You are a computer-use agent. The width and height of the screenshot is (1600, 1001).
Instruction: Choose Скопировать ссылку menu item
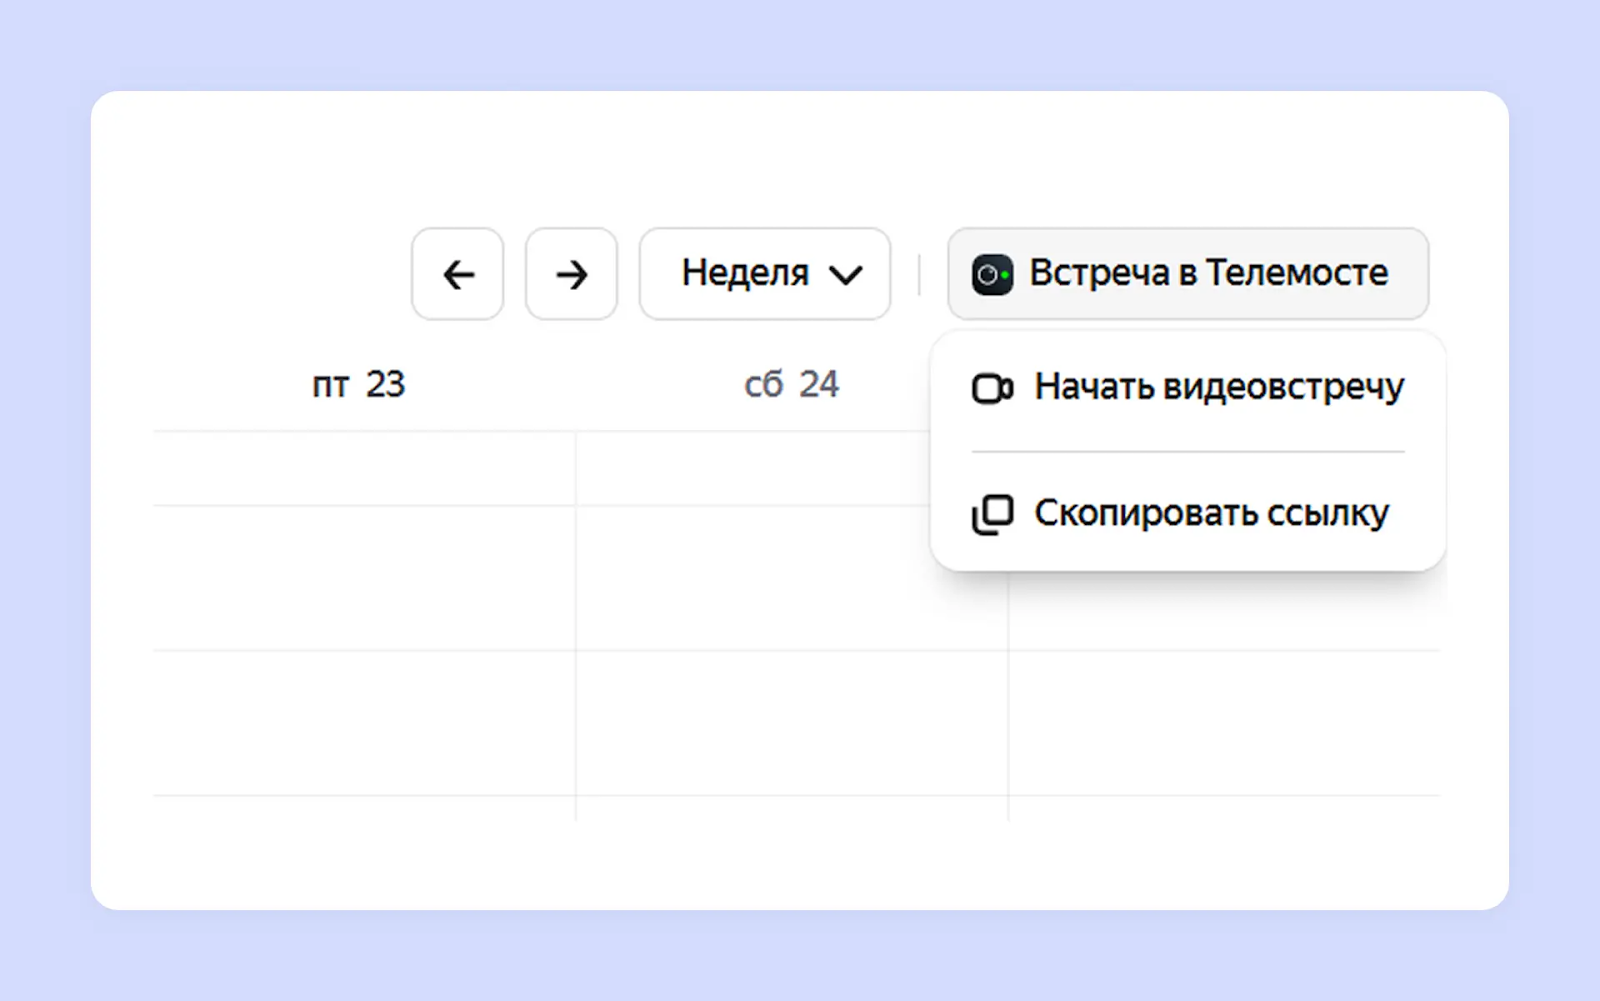click(x=1188, y=513)
